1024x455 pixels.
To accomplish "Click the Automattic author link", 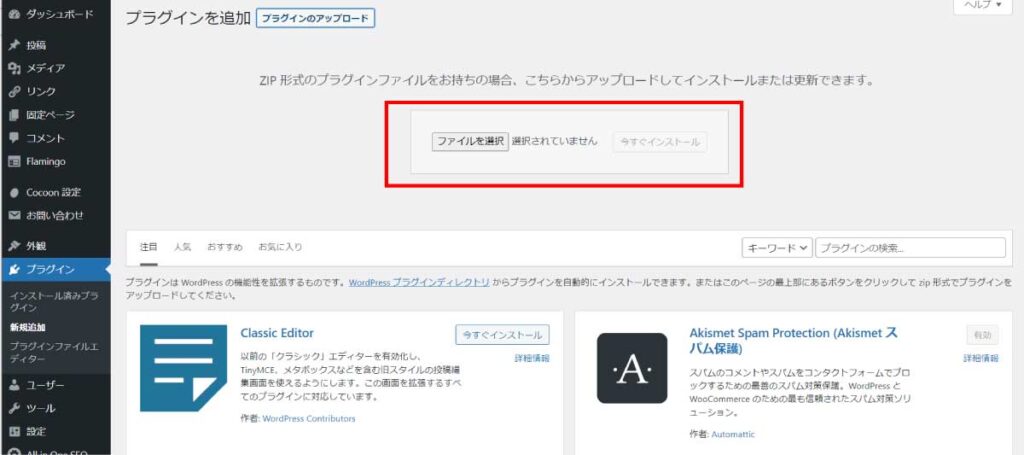I will tap(733, 434).
